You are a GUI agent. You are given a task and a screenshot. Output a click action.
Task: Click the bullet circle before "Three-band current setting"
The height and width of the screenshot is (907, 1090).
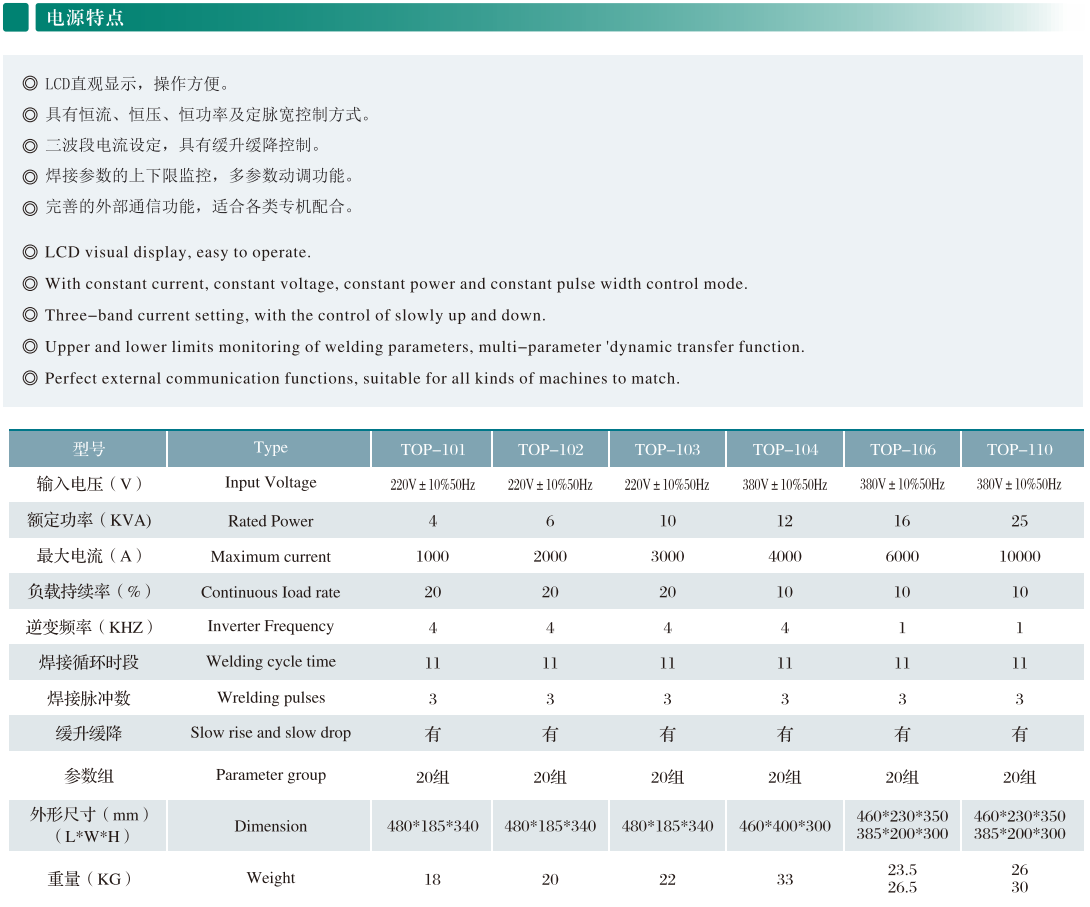(30, 316)
